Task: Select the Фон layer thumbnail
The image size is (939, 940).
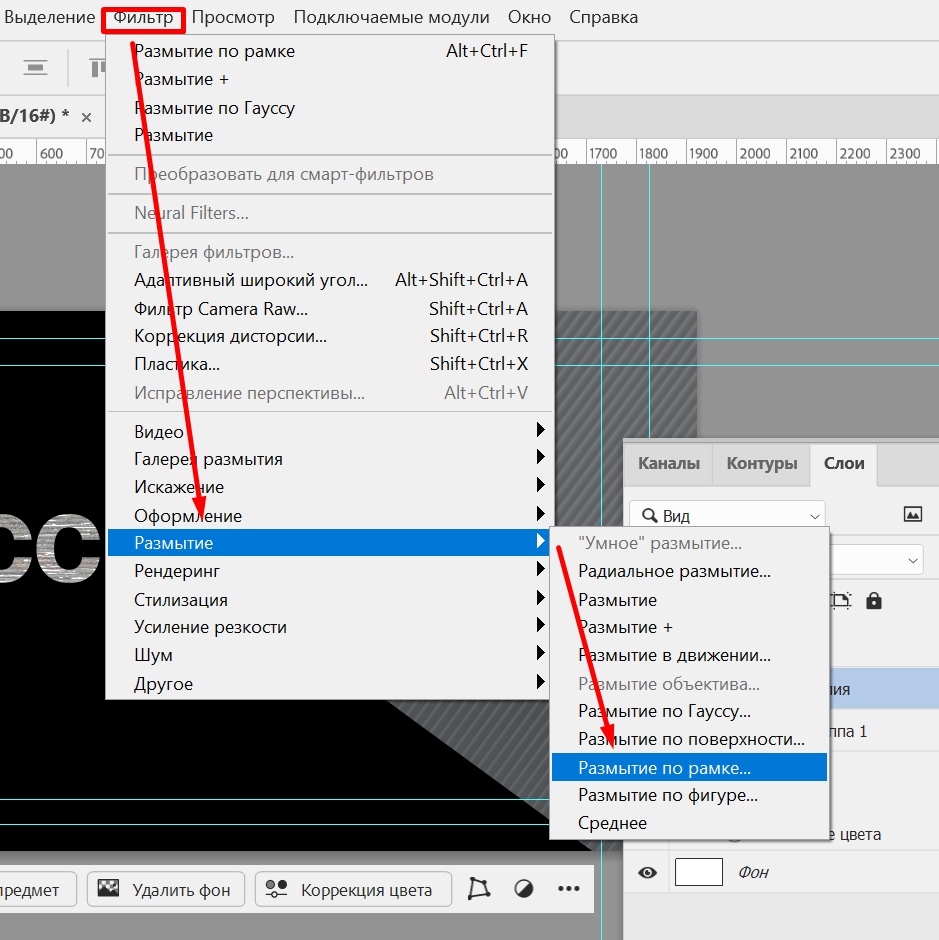Action: point(698,873)
